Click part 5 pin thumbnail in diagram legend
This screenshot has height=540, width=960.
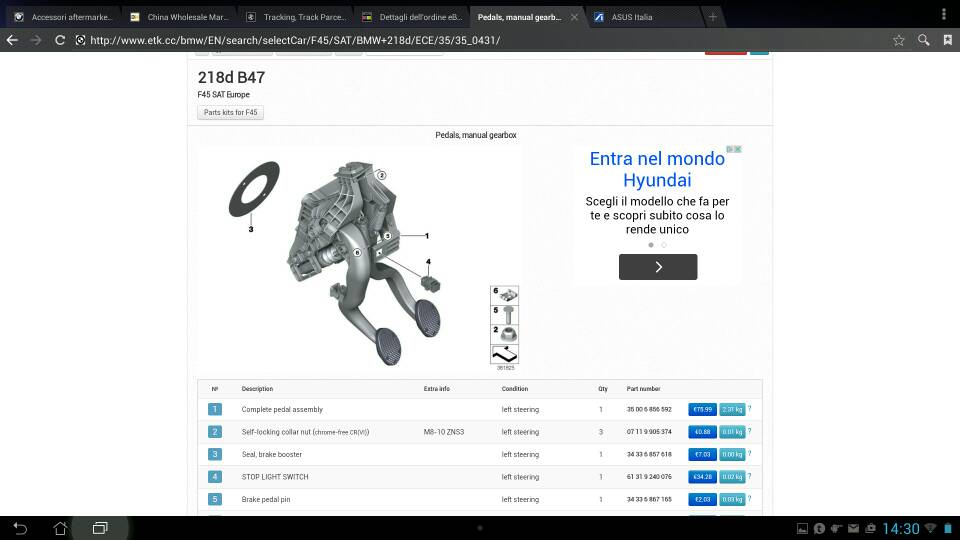tap(504, 315)
